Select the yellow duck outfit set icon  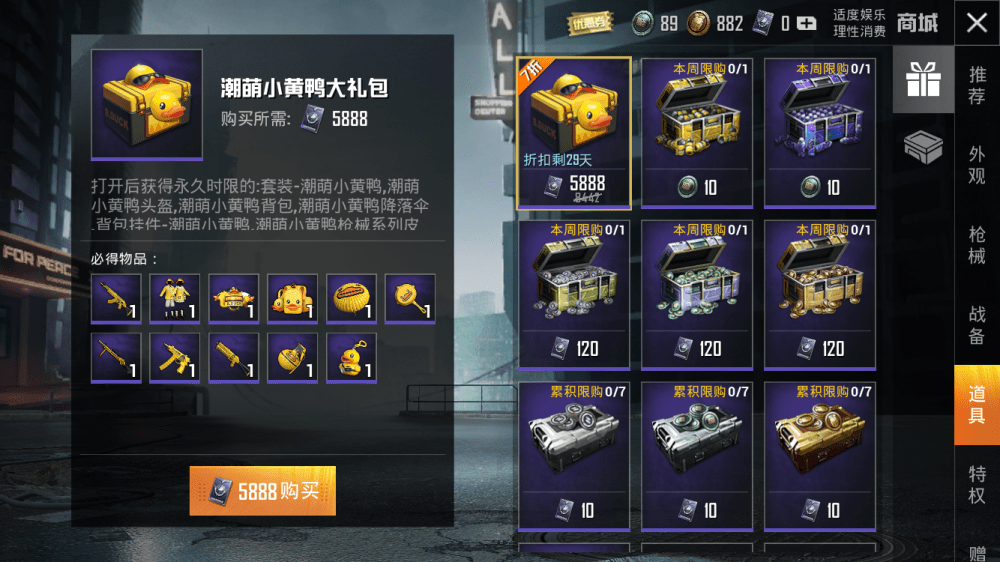174,299
